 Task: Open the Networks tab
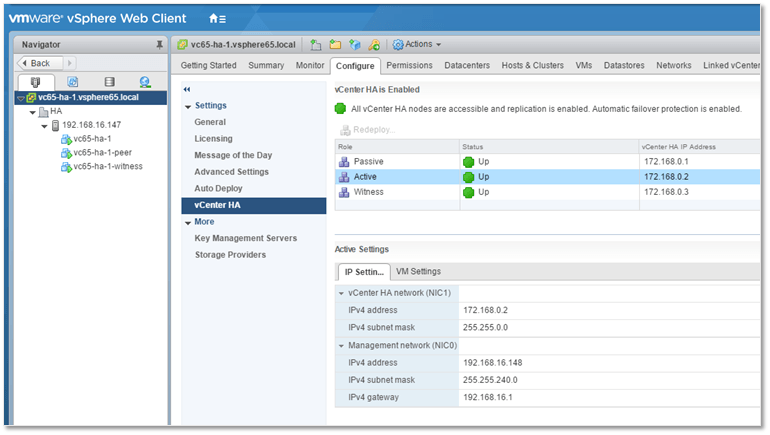coord(673,65)
